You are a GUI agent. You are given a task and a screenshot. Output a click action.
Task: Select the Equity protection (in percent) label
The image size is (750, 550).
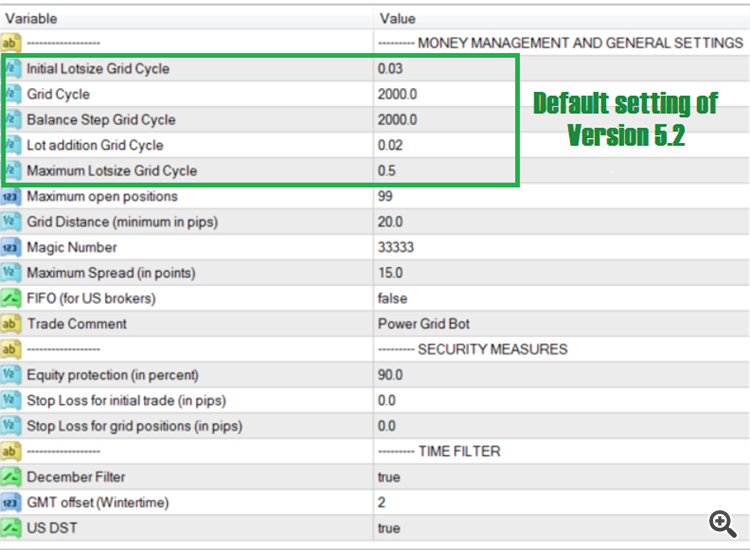pyautogui.click(x=112, y=375)
